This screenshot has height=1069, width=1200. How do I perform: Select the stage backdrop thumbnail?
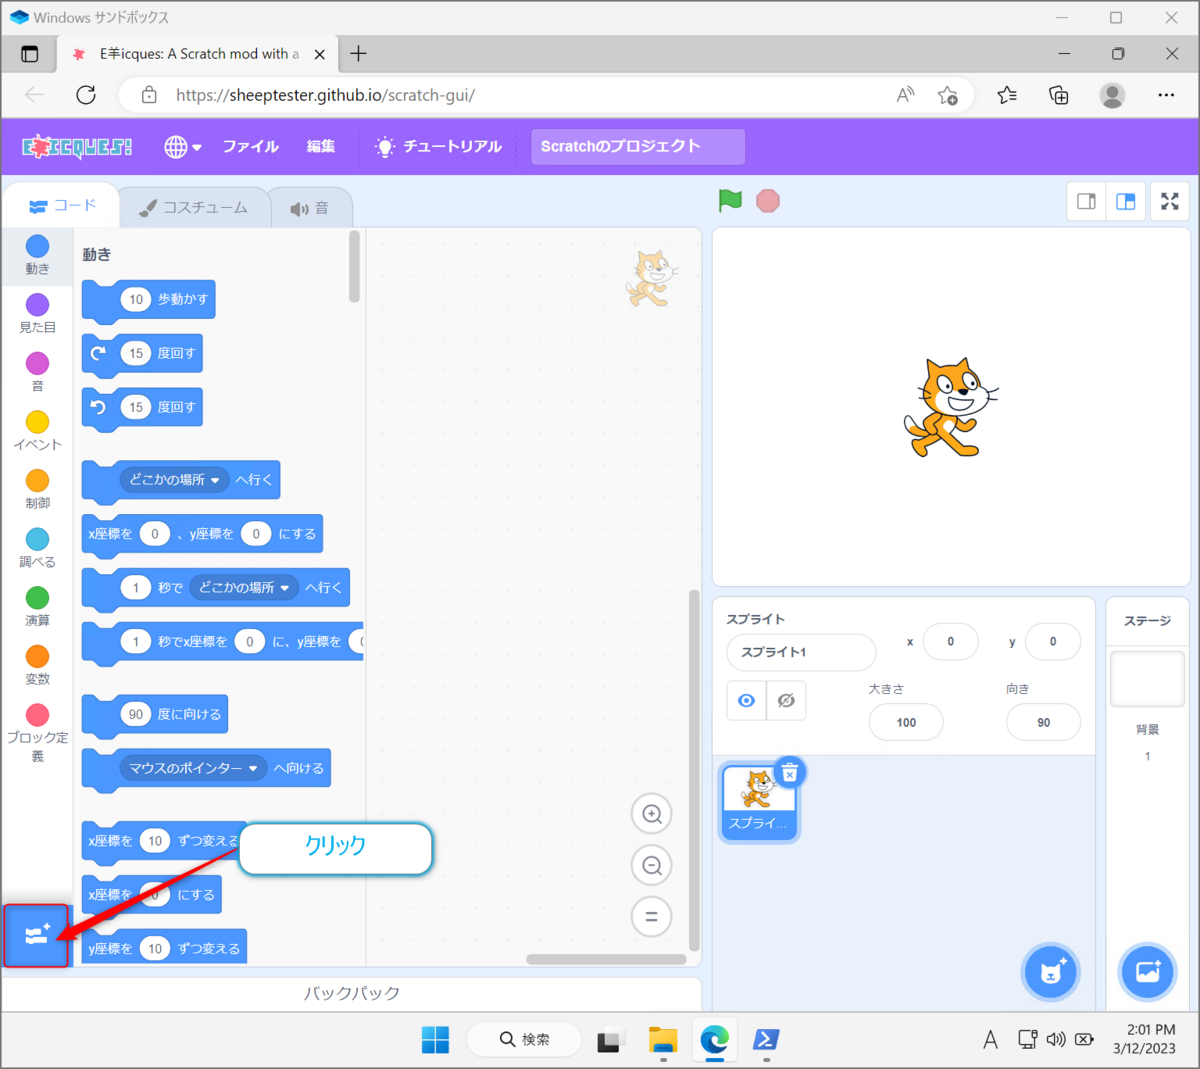coord(1147,678)
